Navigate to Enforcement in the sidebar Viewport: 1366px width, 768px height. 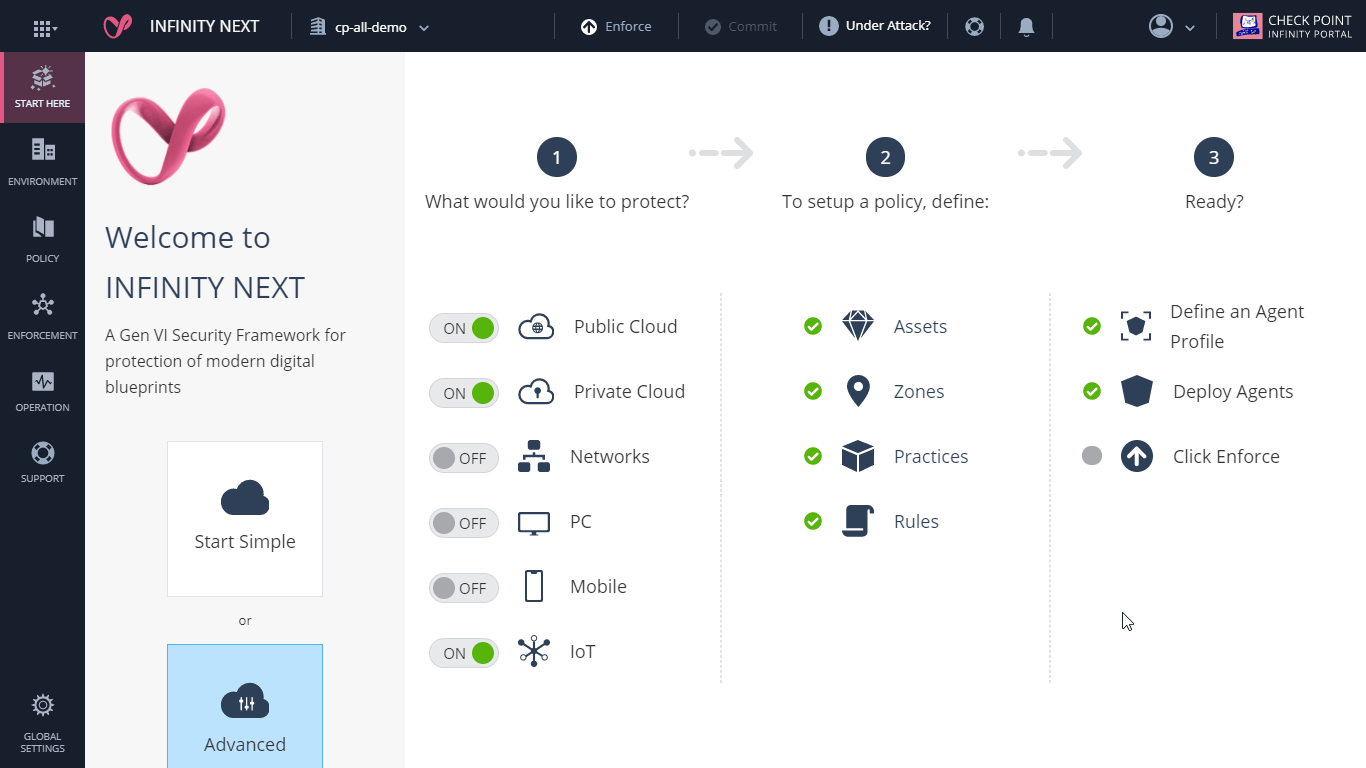43,316
